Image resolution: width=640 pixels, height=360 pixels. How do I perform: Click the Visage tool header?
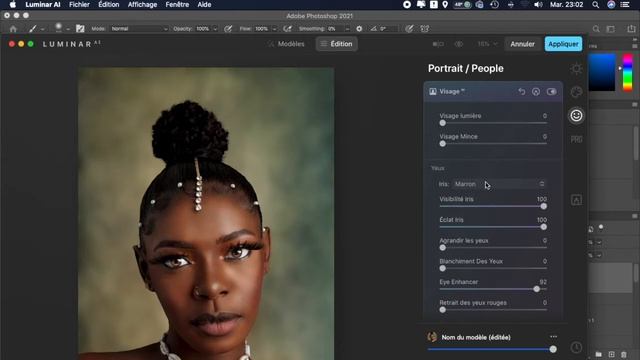493,91
